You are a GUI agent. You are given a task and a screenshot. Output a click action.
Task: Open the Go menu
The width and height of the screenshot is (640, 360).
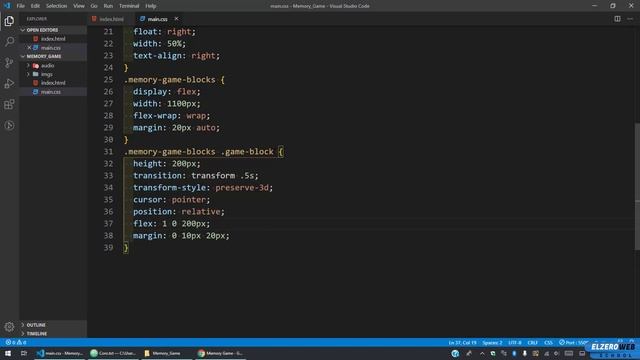click(x=94, y=6)
